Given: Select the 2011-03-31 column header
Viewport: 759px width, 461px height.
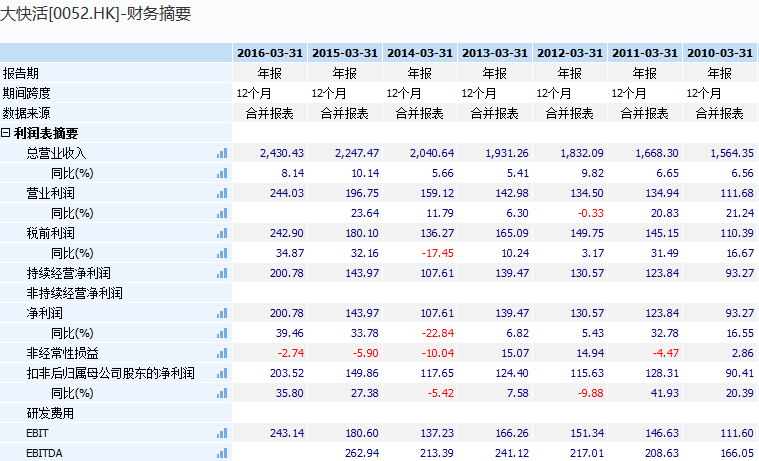Looking at the screenshot, I should 645,53.
